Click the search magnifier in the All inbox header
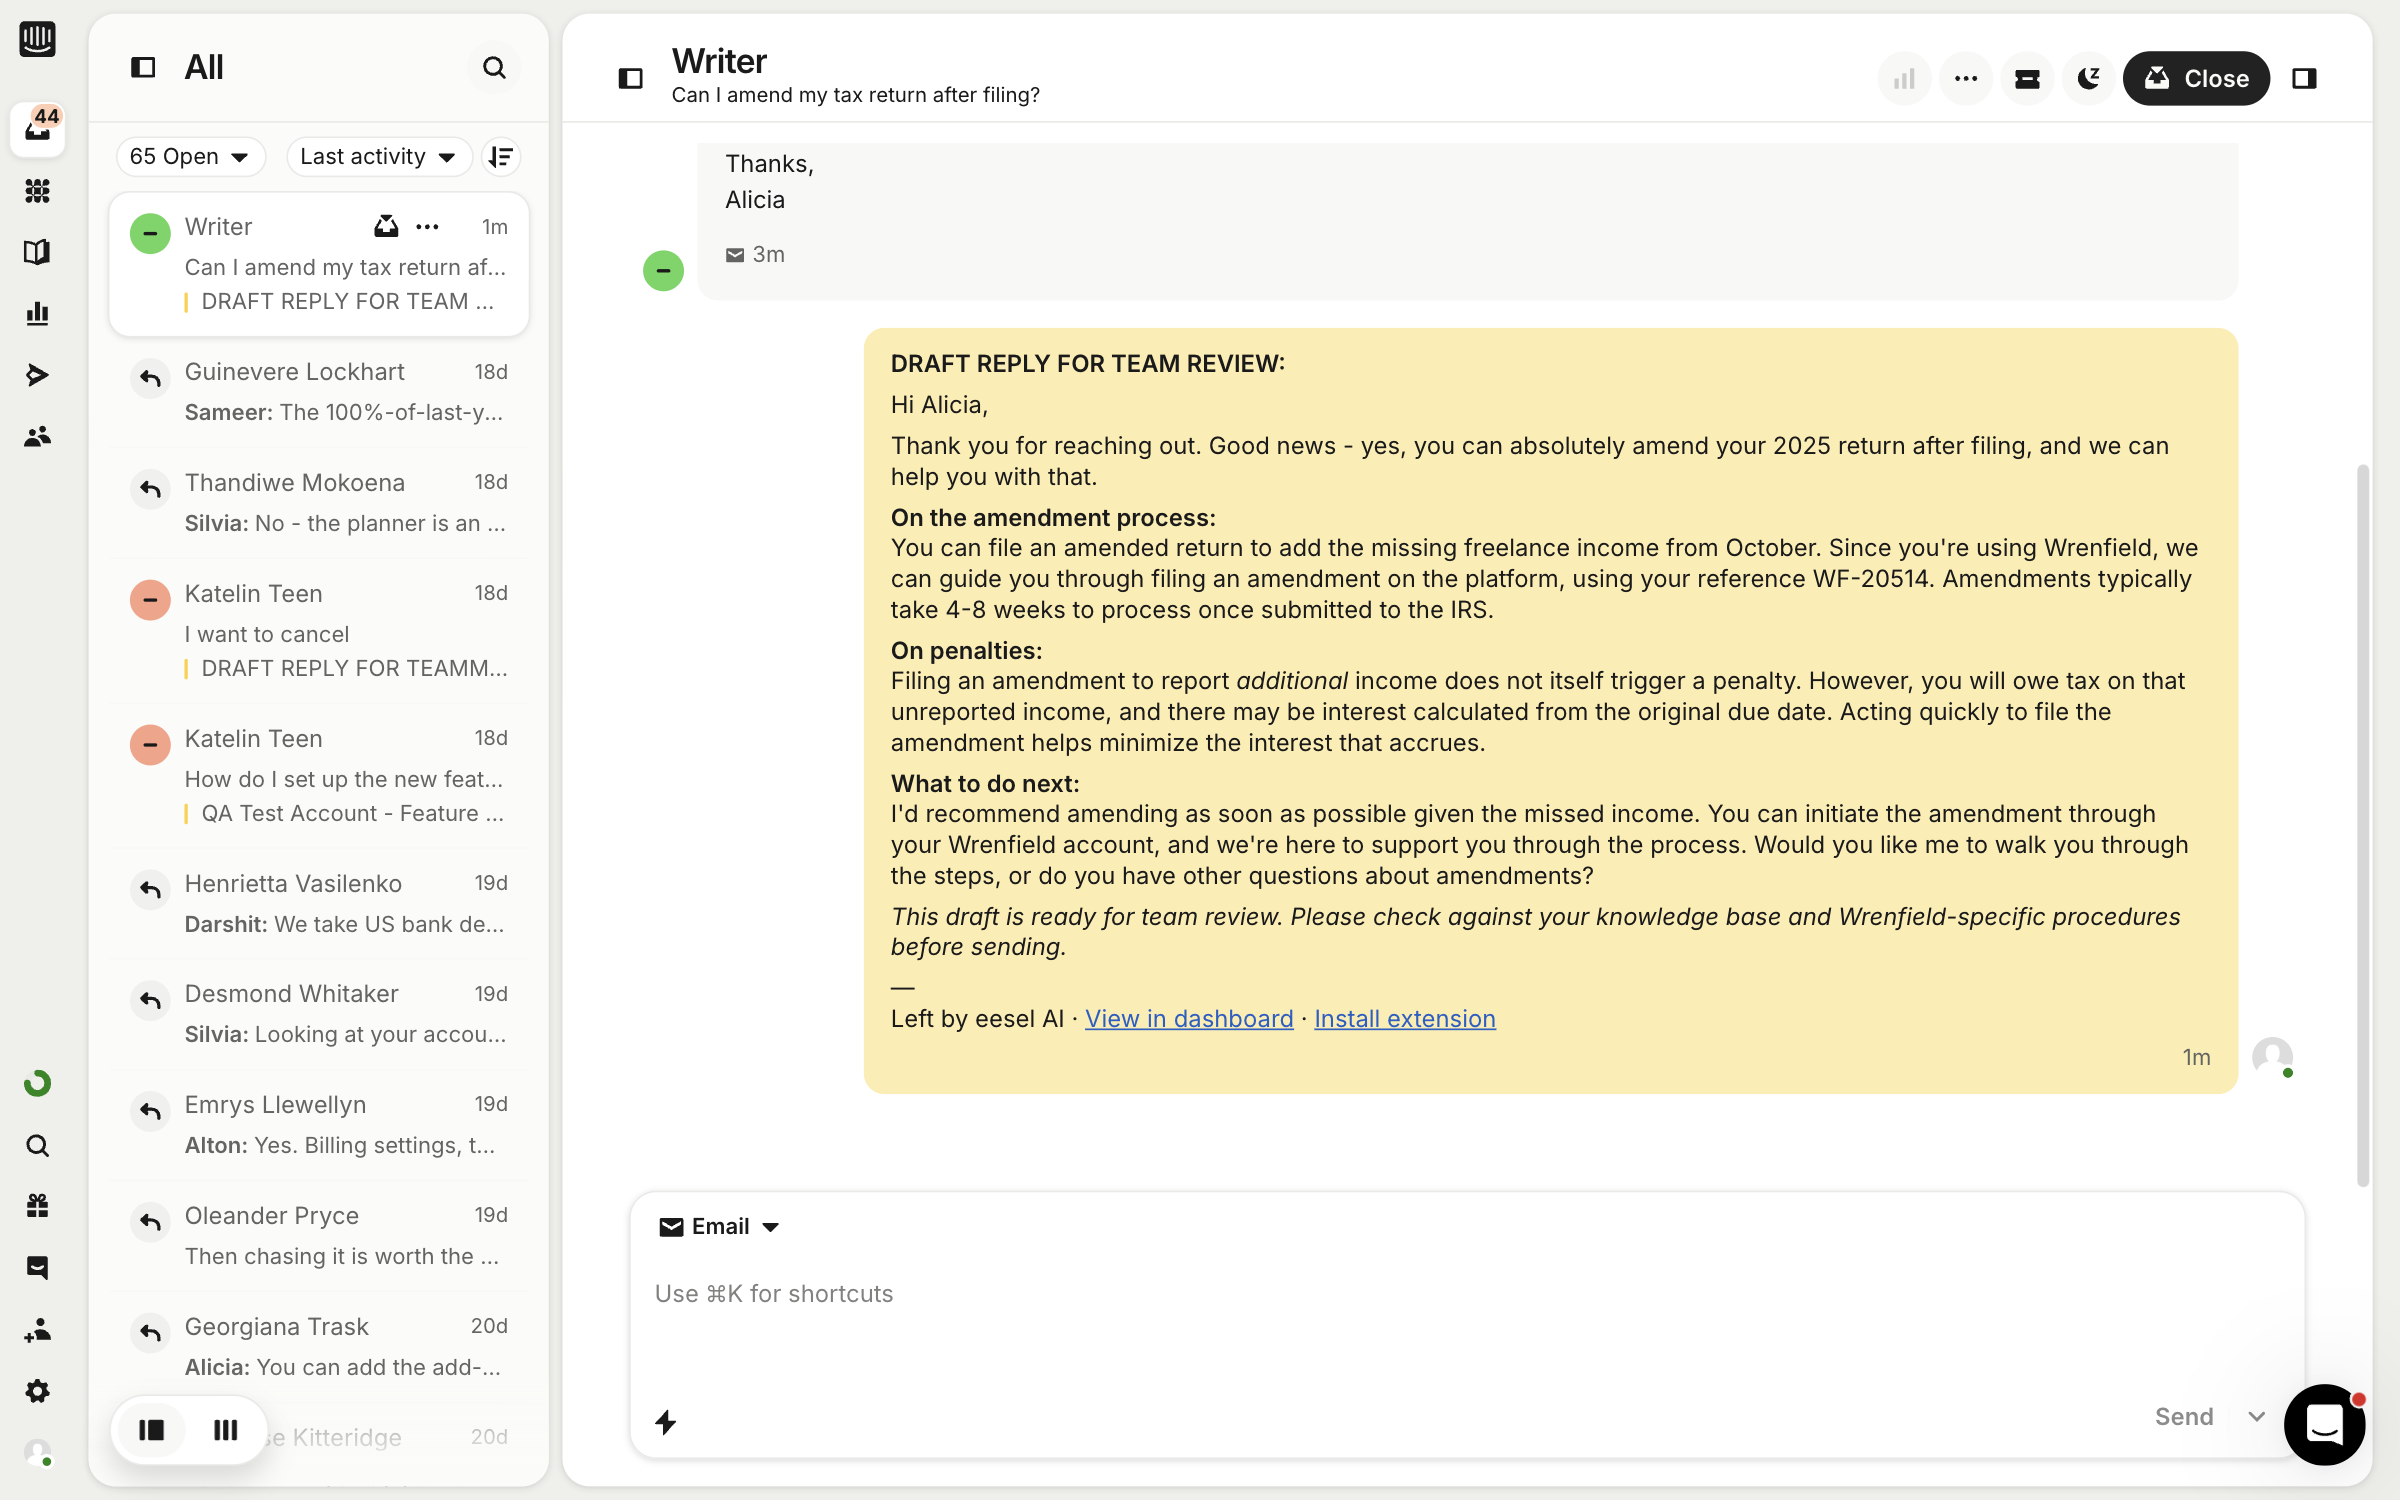This screenshot has height=1500, width=2400. pyautogui.click(x=494, y=68)
